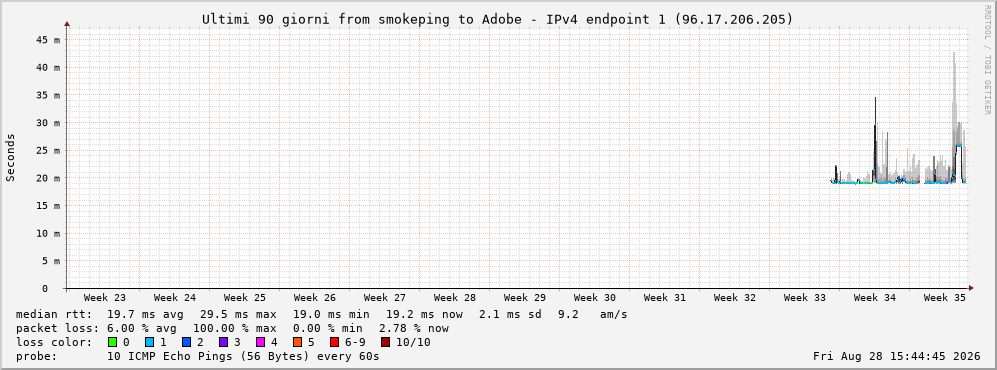Viewport: 997px width, 370px height.
Task: Click the RRDTOOL / TOBI OETIKER watermark
Action: (987, 59)
